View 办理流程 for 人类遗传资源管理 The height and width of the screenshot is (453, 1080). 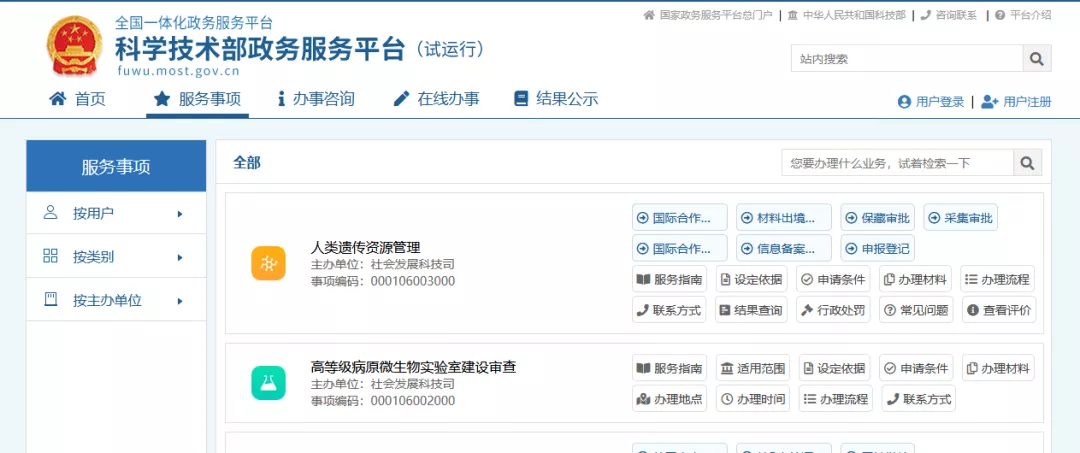click(997, 280)
